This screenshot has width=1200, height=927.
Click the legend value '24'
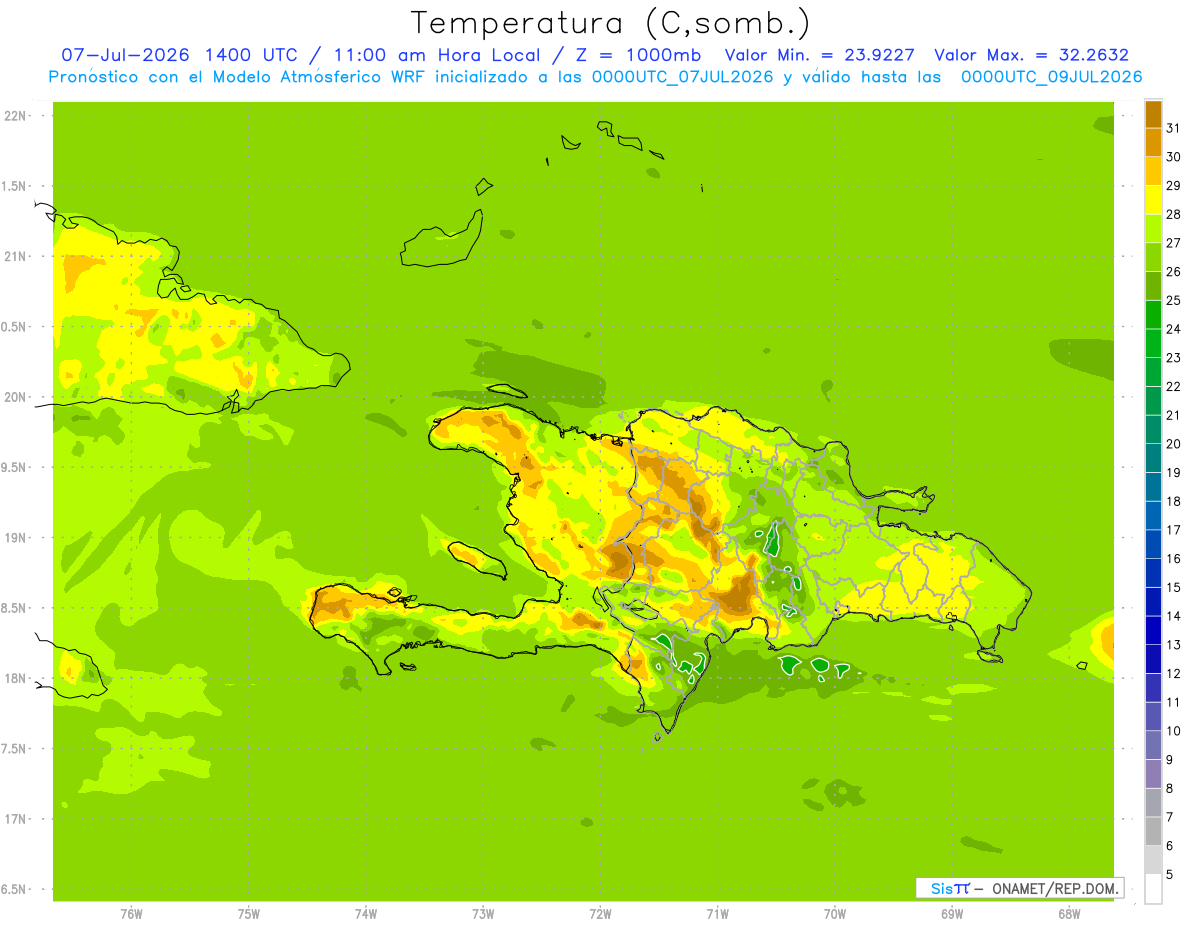1173,329
